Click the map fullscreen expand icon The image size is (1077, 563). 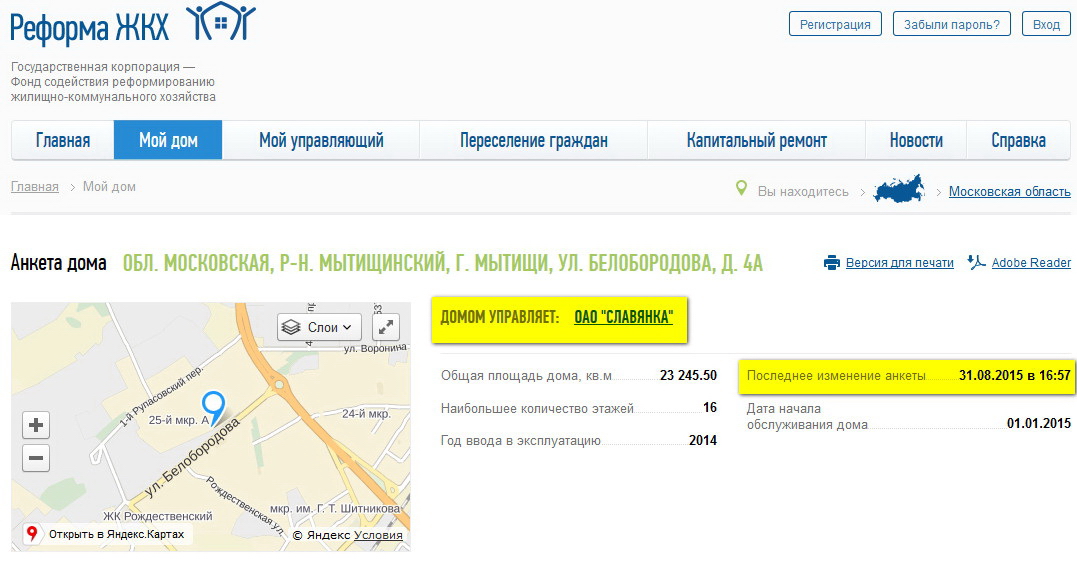click(x=386, y=327)
